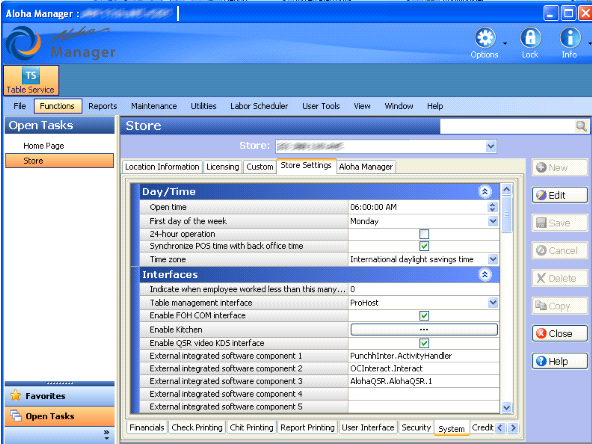Screen dimensions: 592x444
Task: Open the Reports menu
Action: pyautogui.click(x=103, y=106)
